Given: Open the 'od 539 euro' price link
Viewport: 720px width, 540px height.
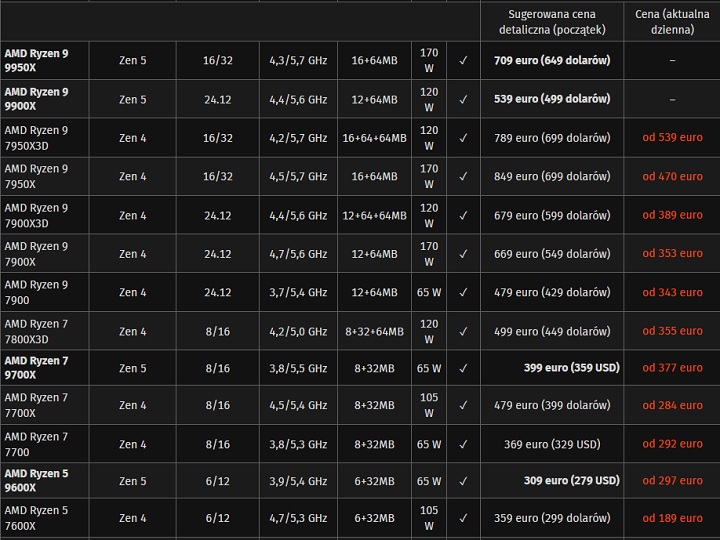Looking at the screenshot, I should [x=672, y=138].
